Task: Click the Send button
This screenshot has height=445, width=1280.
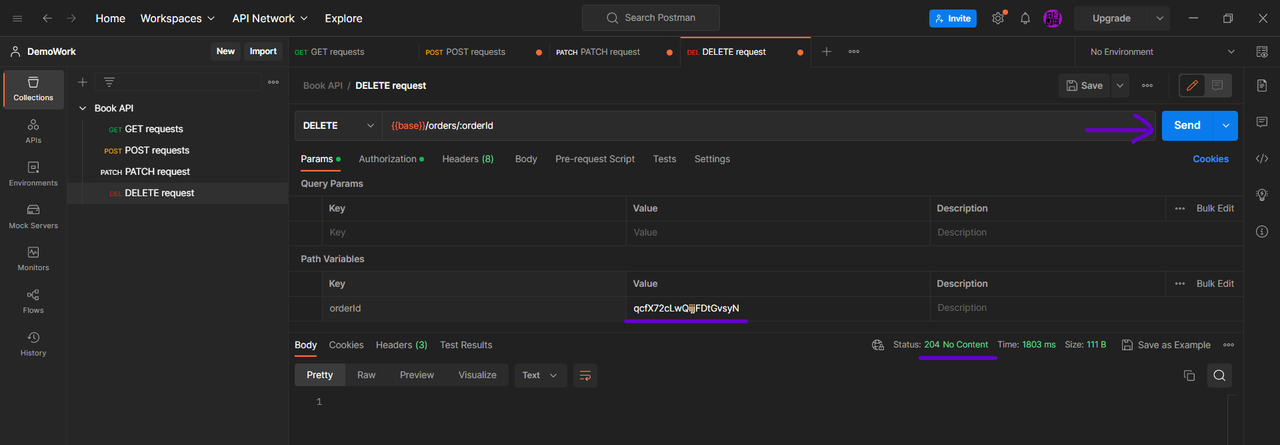Action: (x=1188, y=126)
